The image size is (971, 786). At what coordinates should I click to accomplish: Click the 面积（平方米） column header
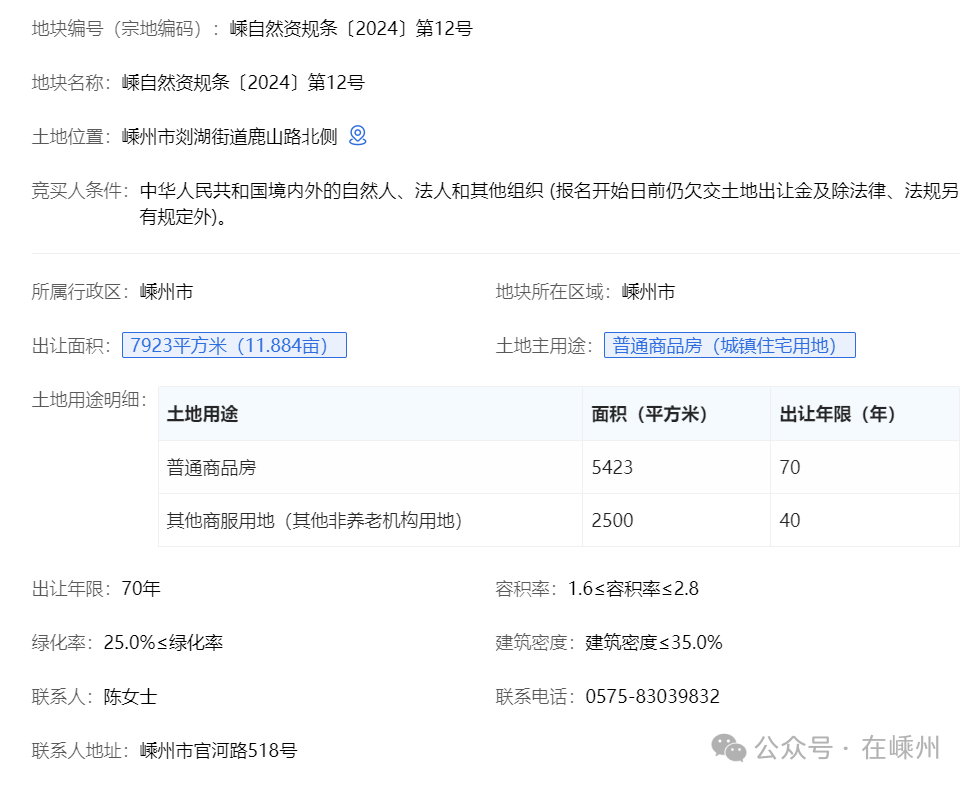point(650,414)
